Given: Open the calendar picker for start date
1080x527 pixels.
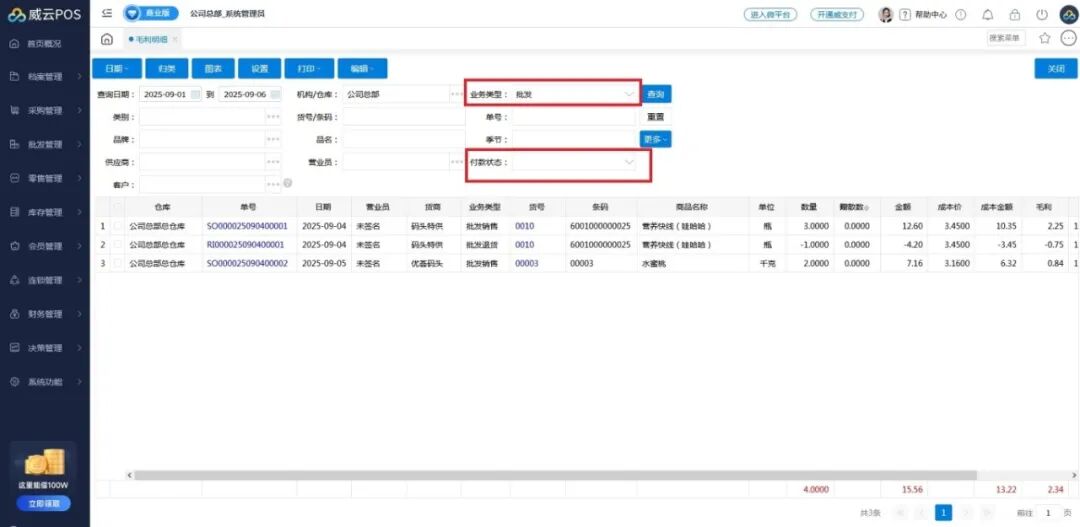Looking at the screenshot, I should (196, 94).
